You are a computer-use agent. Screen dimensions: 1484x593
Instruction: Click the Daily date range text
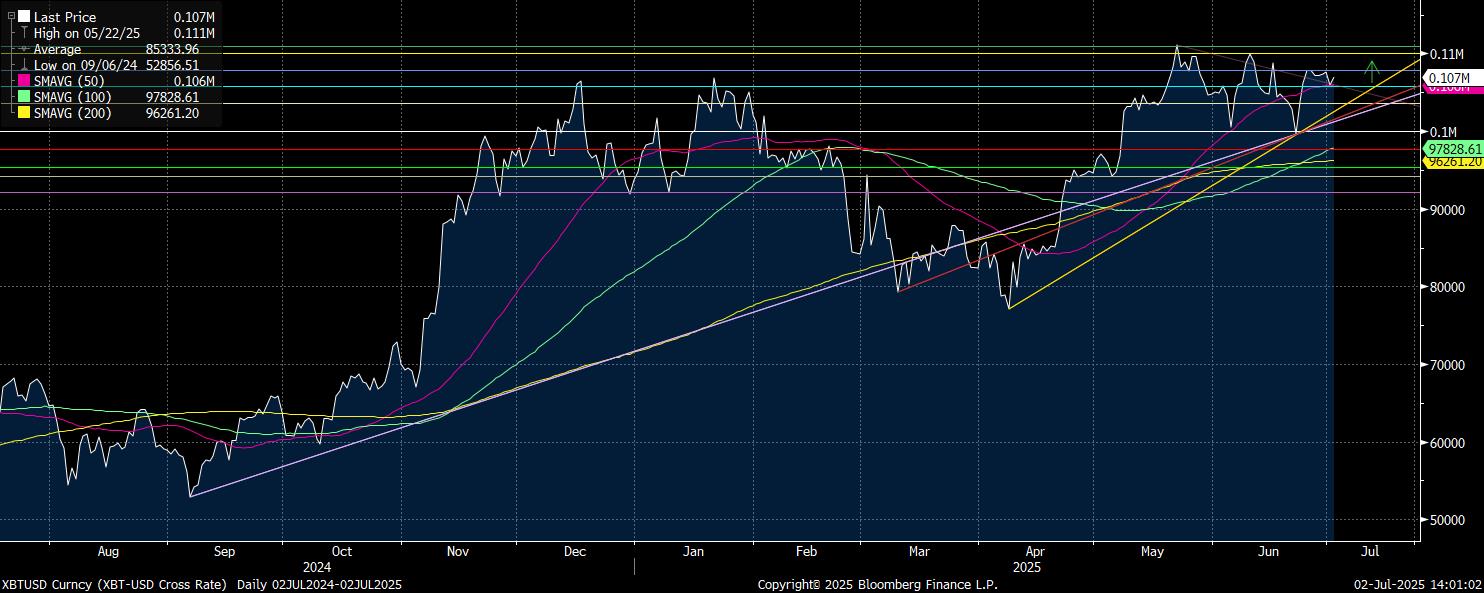[x=319, y=584]
